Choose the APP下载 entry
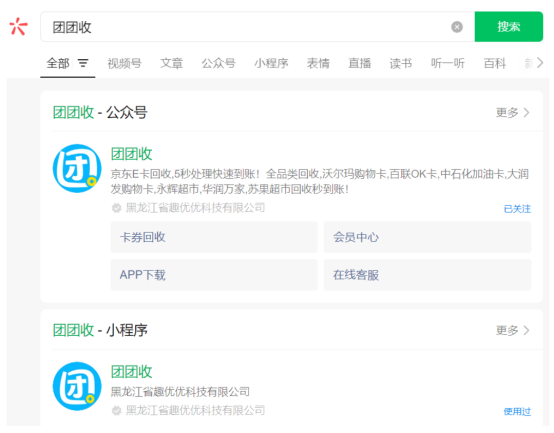Viewport: 554px width, 433px height. 214,275
